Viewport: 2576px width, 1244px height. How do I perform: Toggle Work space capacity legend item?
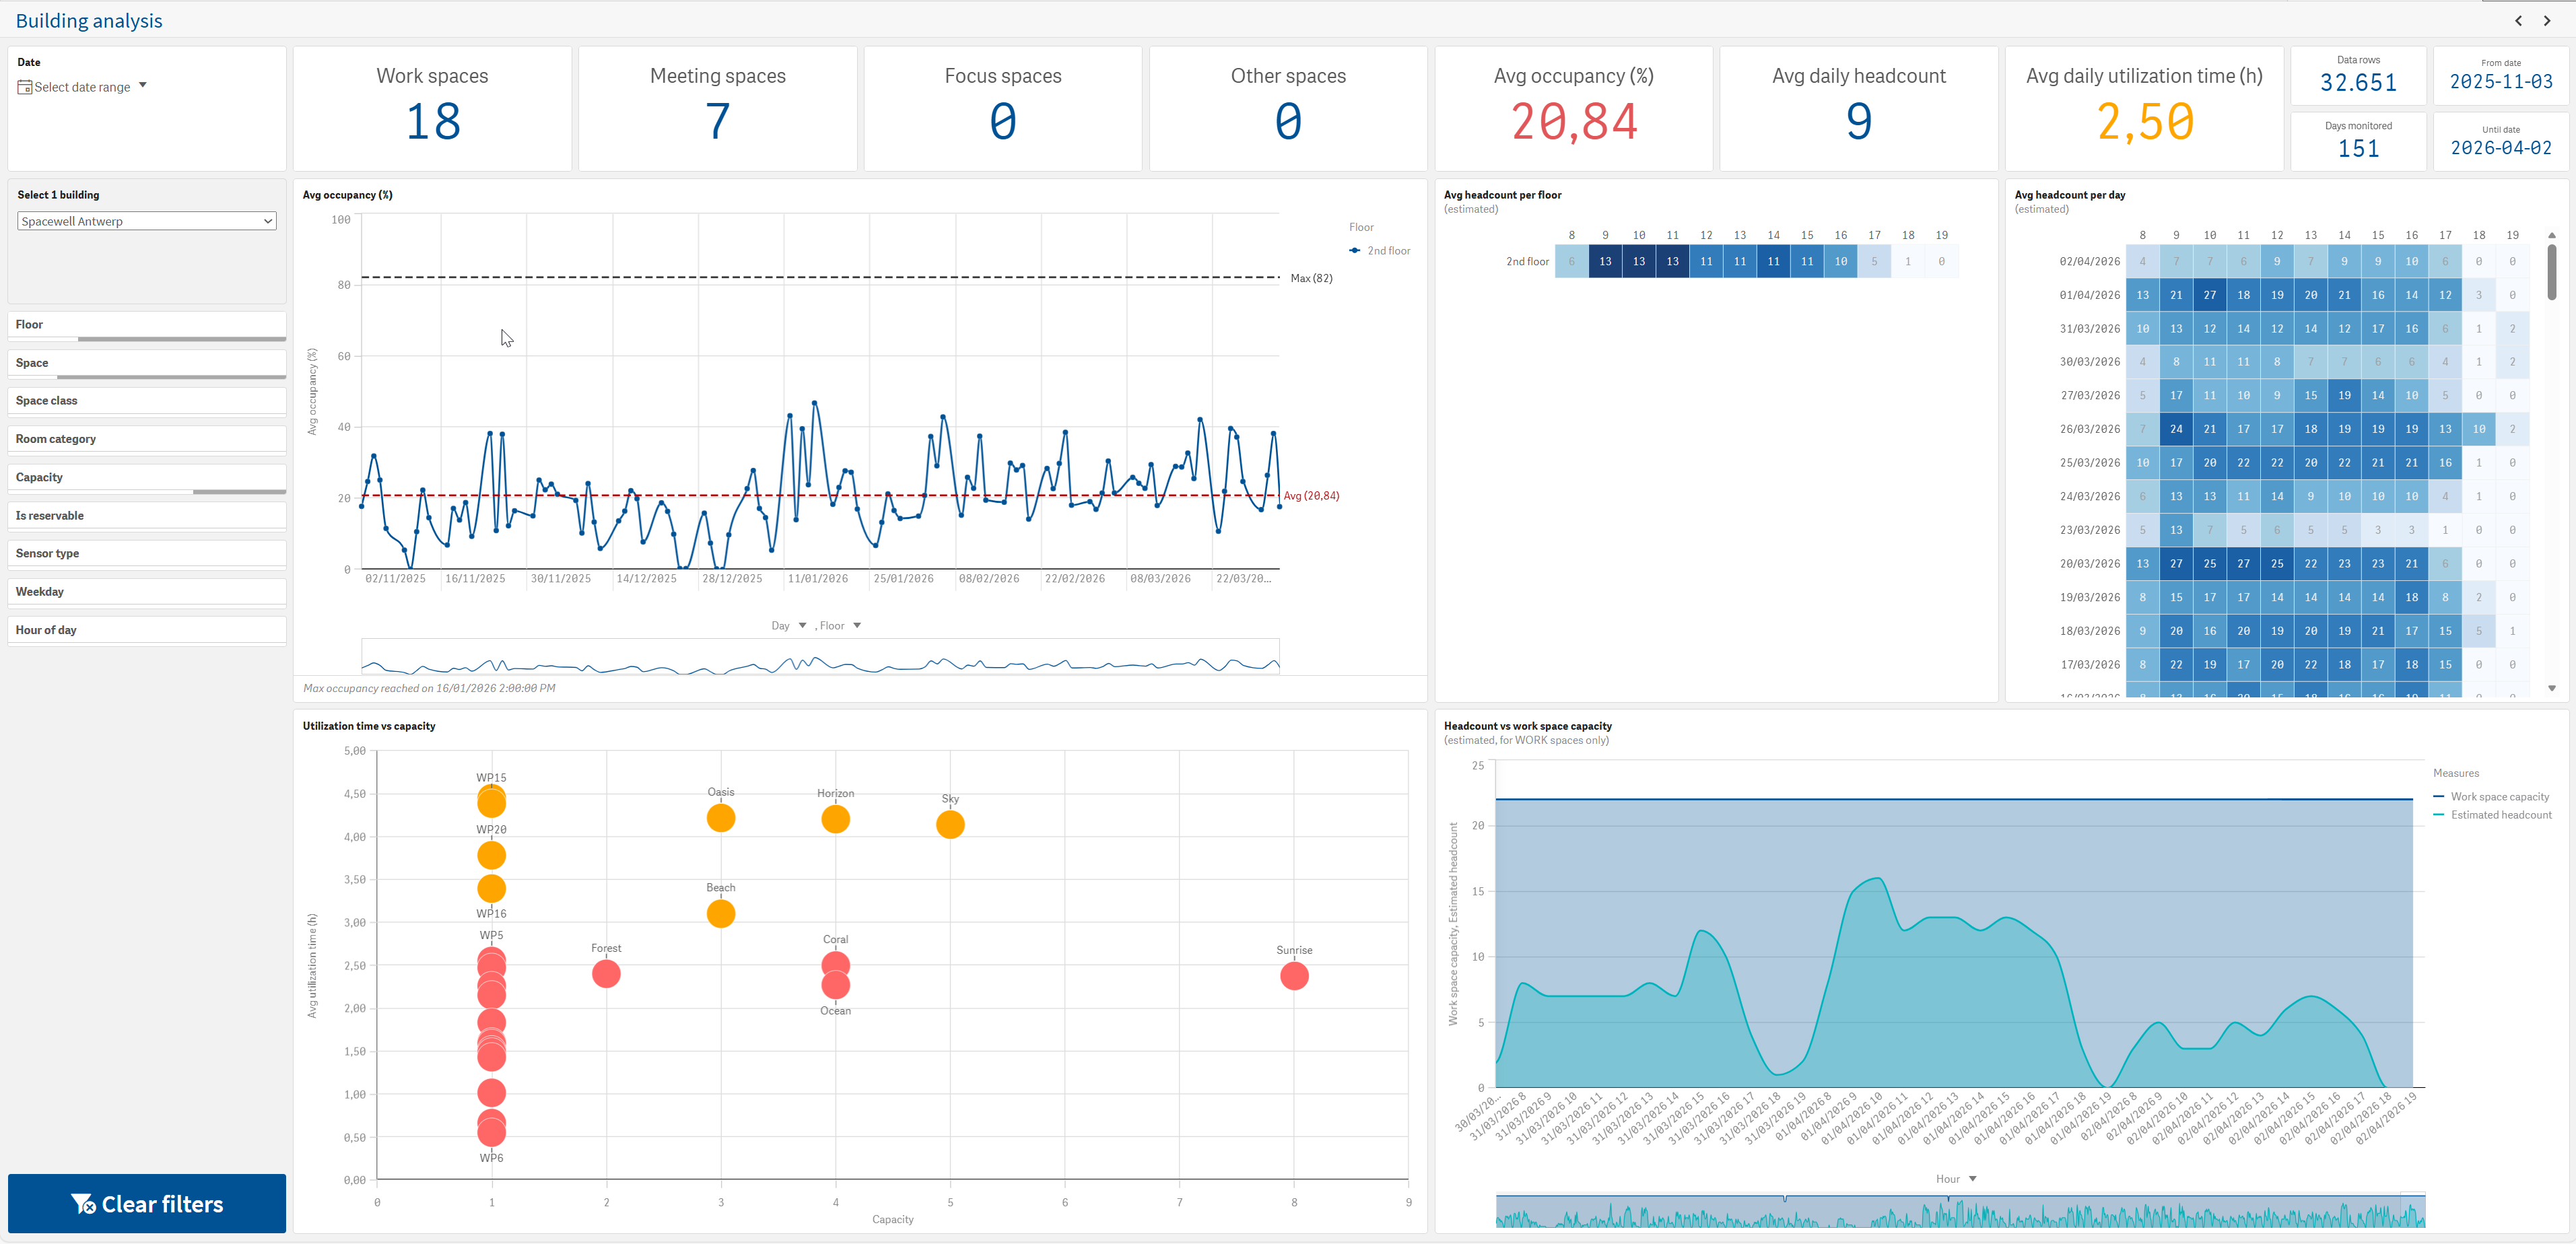[2491, 797]
